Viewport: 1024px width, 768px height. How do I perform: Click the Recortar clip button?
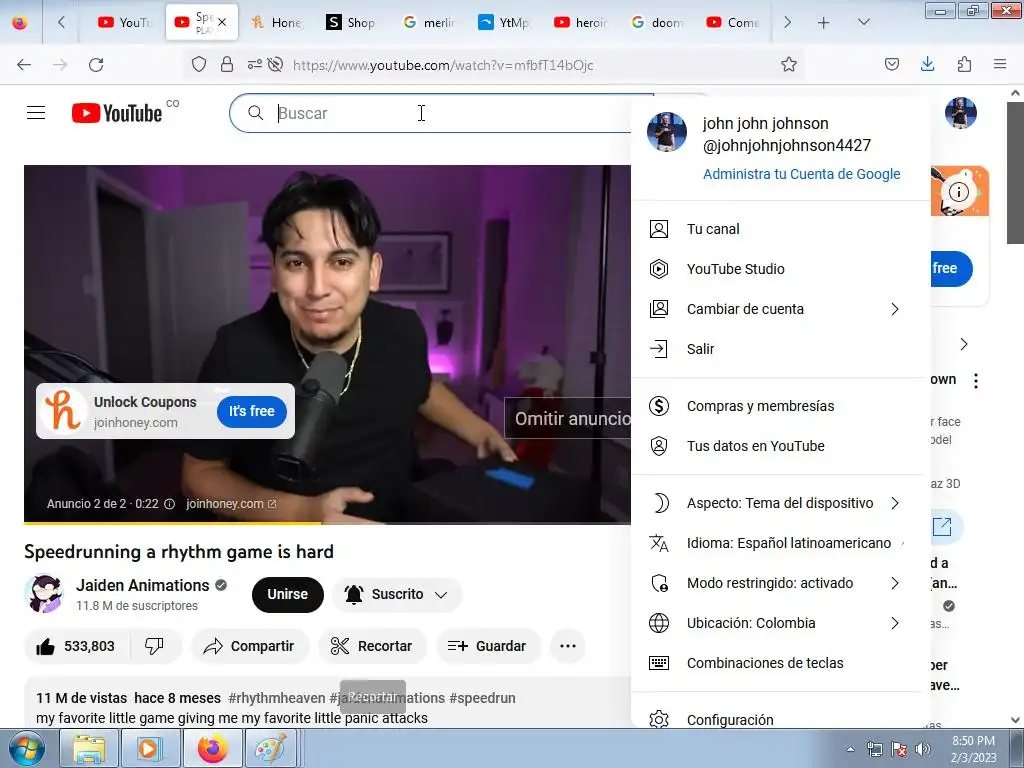[372, 646]
